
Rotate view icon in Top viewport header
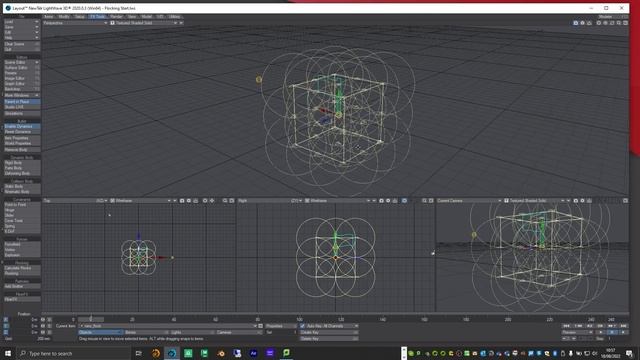[x=189, y=200]
